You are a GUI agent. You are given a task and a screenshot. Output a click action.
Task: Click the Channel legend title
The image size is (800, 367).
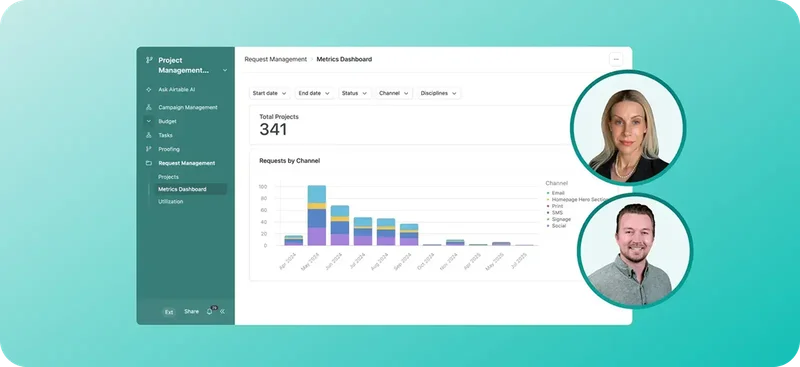(557, 183)
